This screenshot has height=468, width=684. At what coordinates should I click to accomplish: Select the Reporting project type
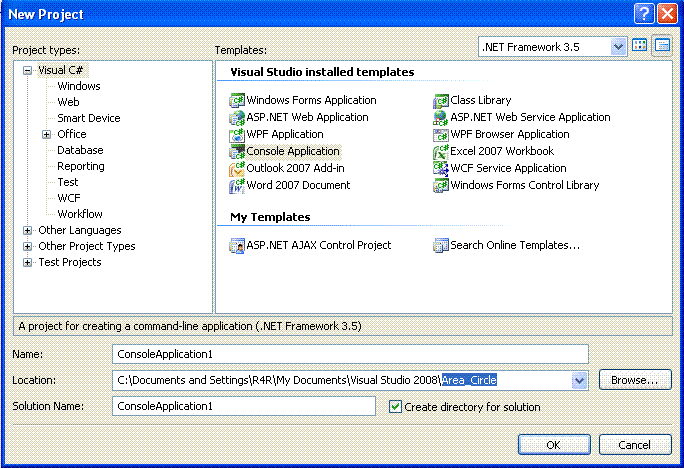[x=81, y=166]
